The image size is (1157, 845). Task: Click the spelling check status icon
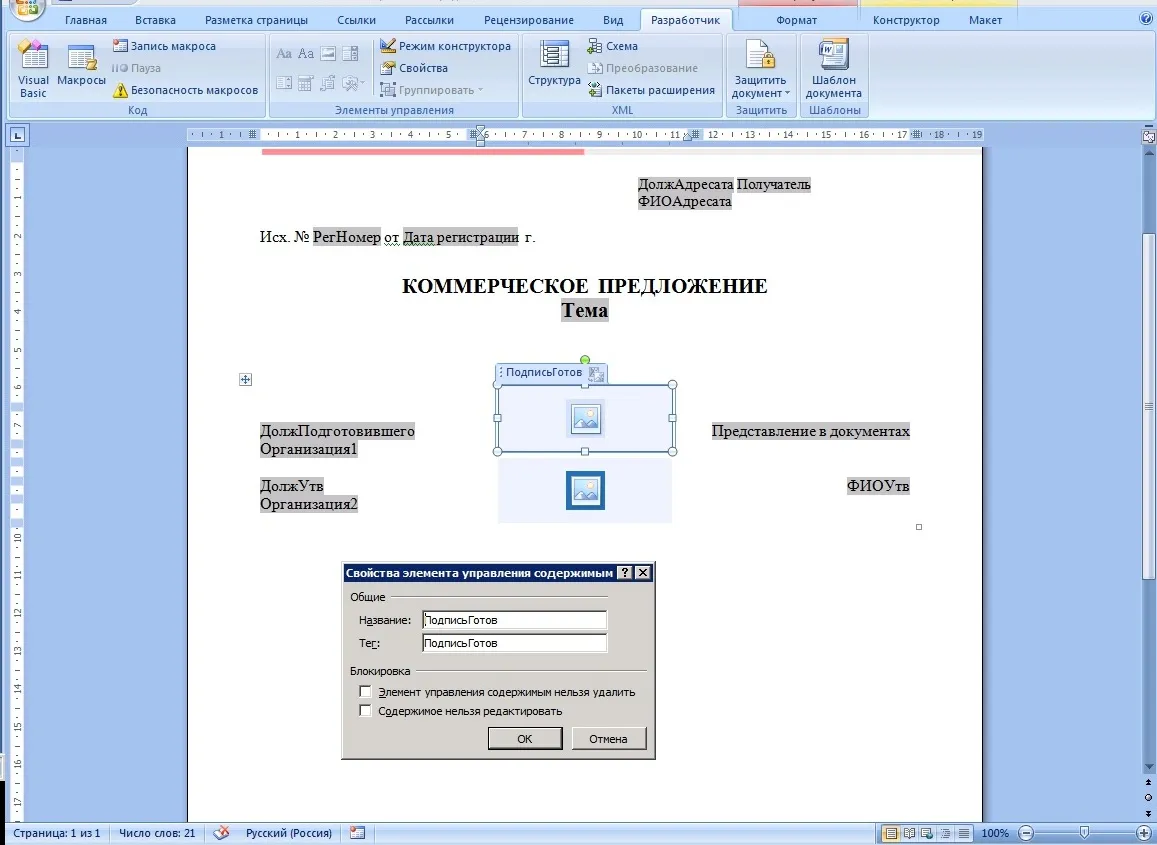click(x=221, y=833)
